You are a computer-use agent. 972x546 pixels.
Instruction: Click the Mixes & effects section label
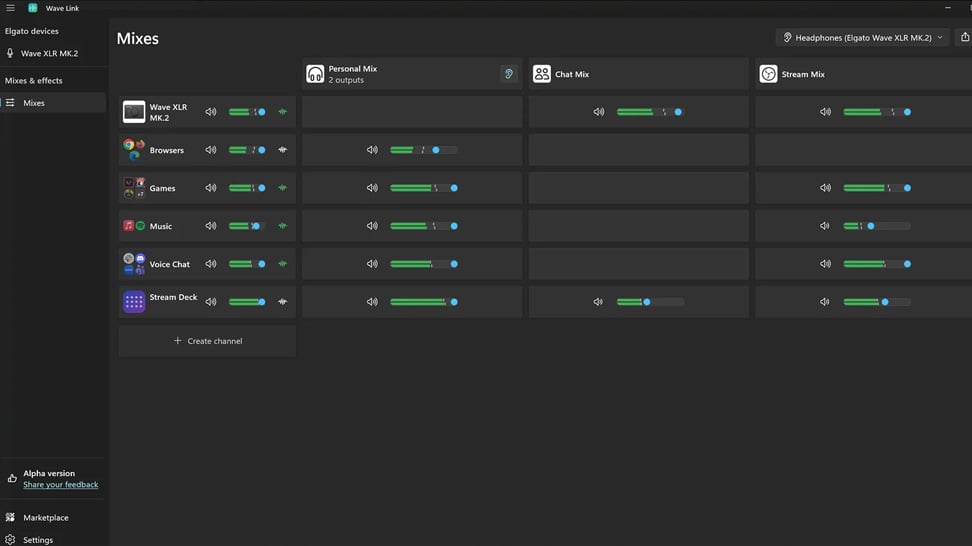pos(33,81)
